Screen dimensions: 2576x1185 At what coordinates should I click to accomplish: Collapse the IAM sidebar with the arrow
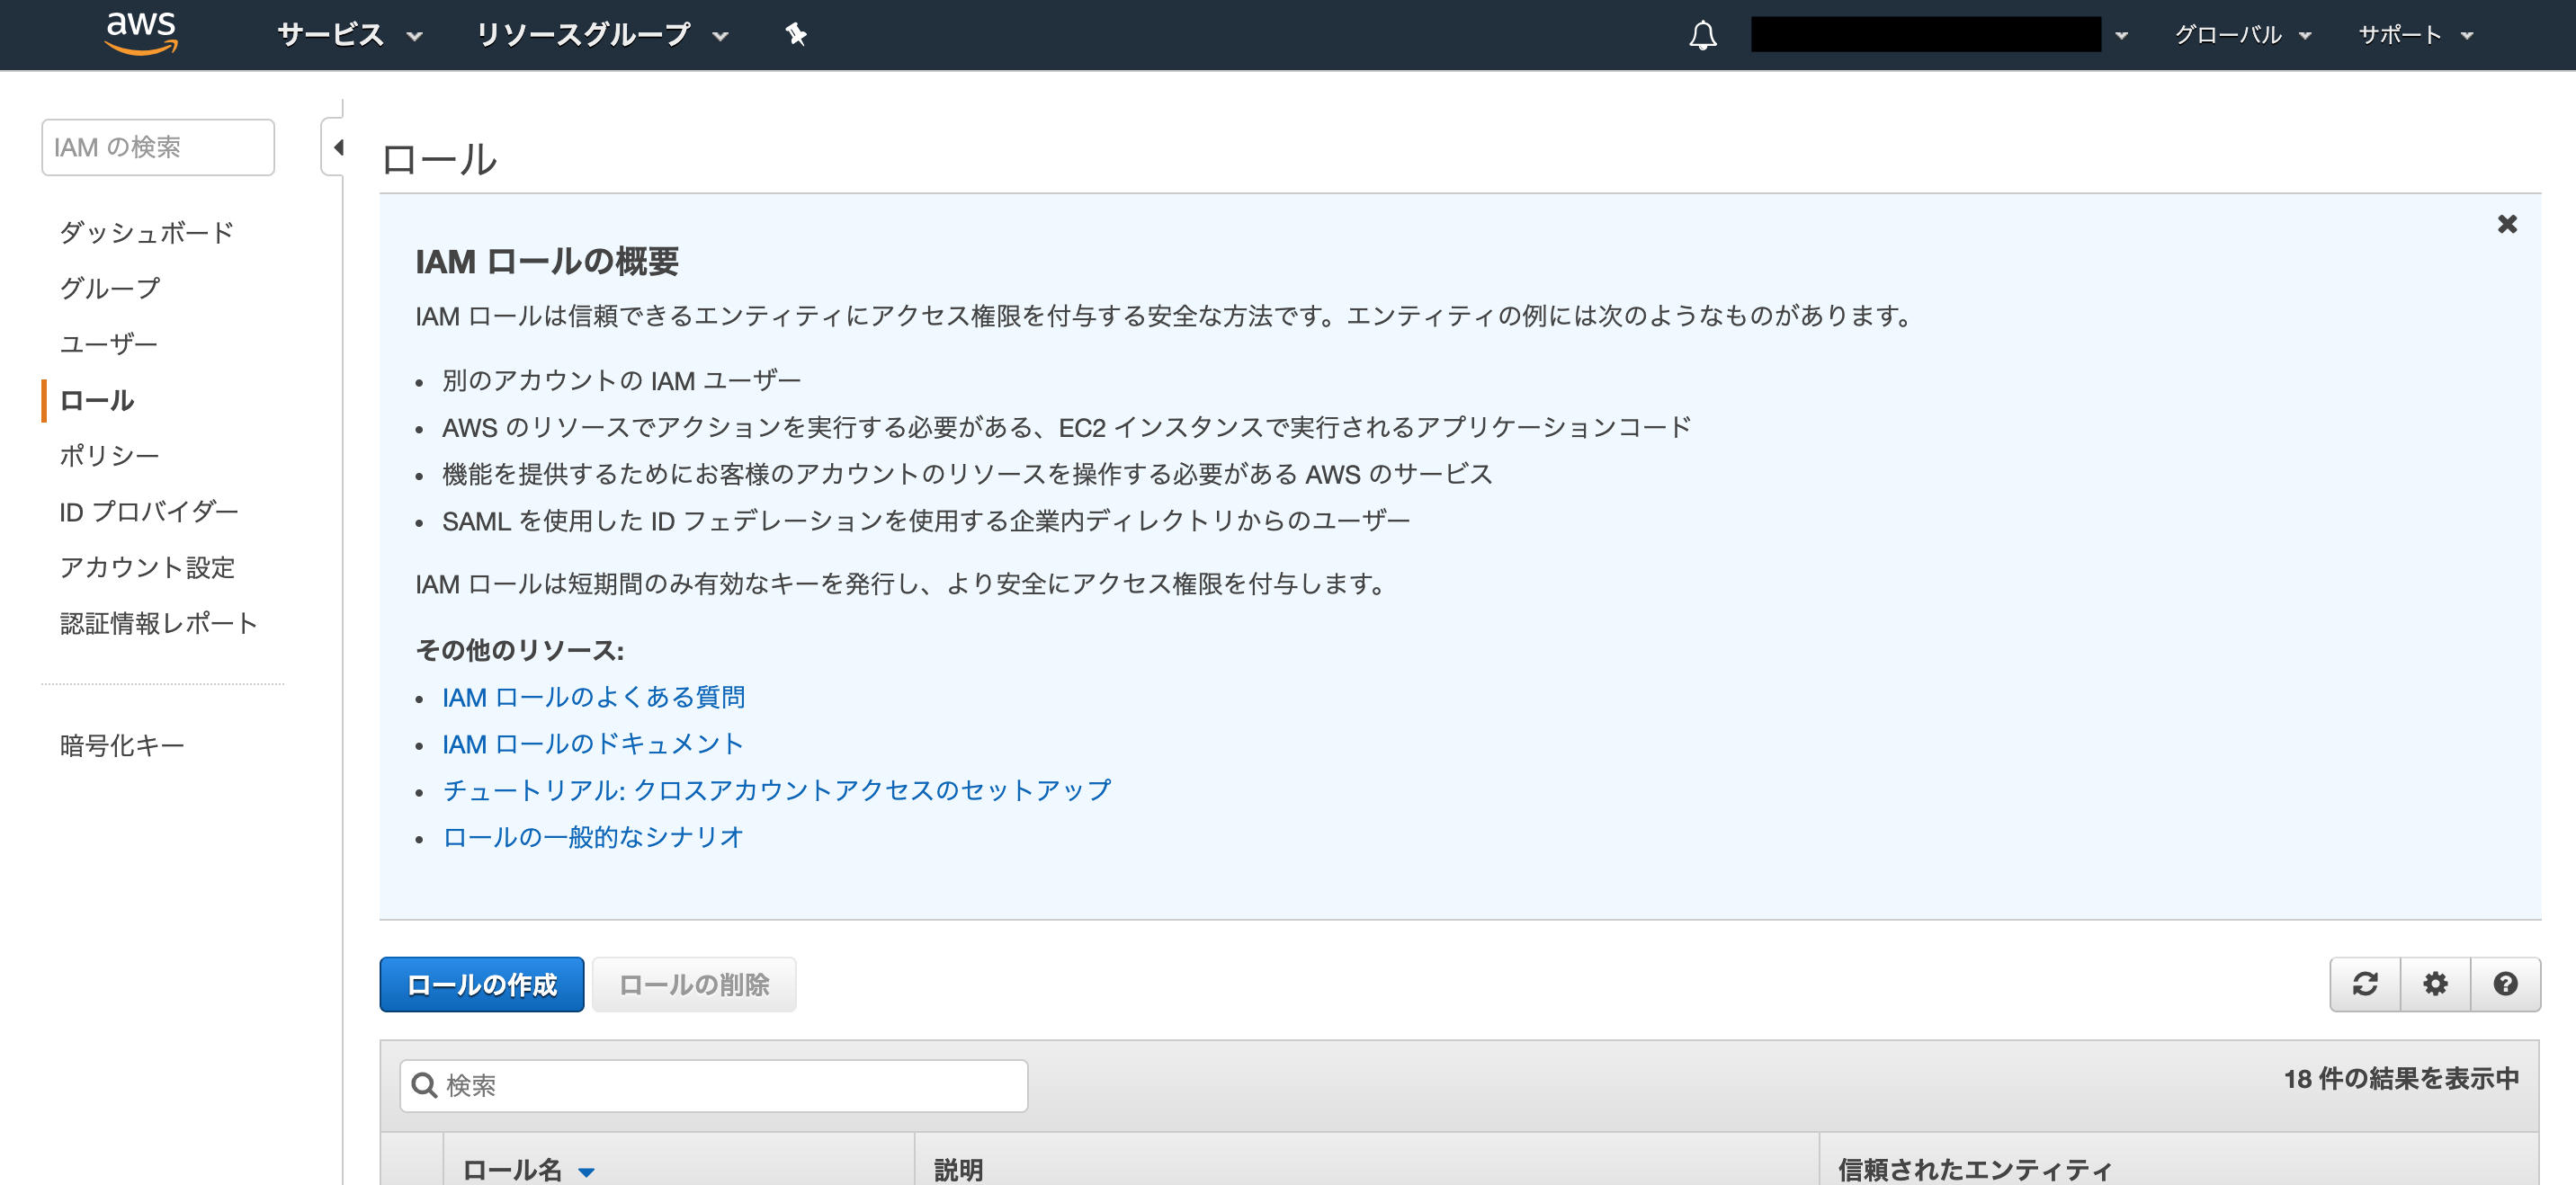pos(336,147)
